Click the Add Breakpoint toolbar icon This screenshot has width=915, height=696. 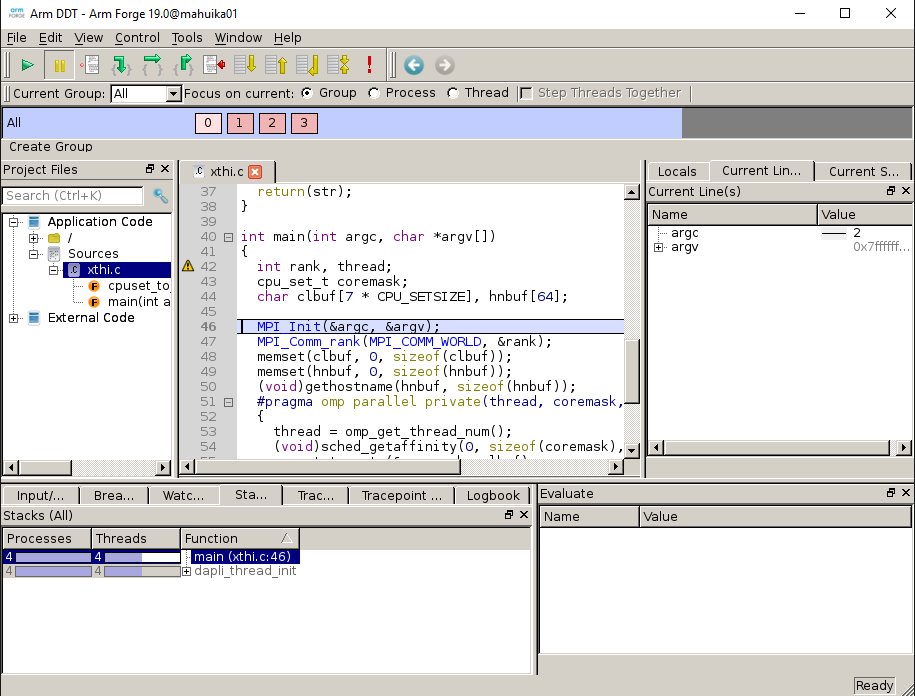pyautogui.click(x=90, y=64)
